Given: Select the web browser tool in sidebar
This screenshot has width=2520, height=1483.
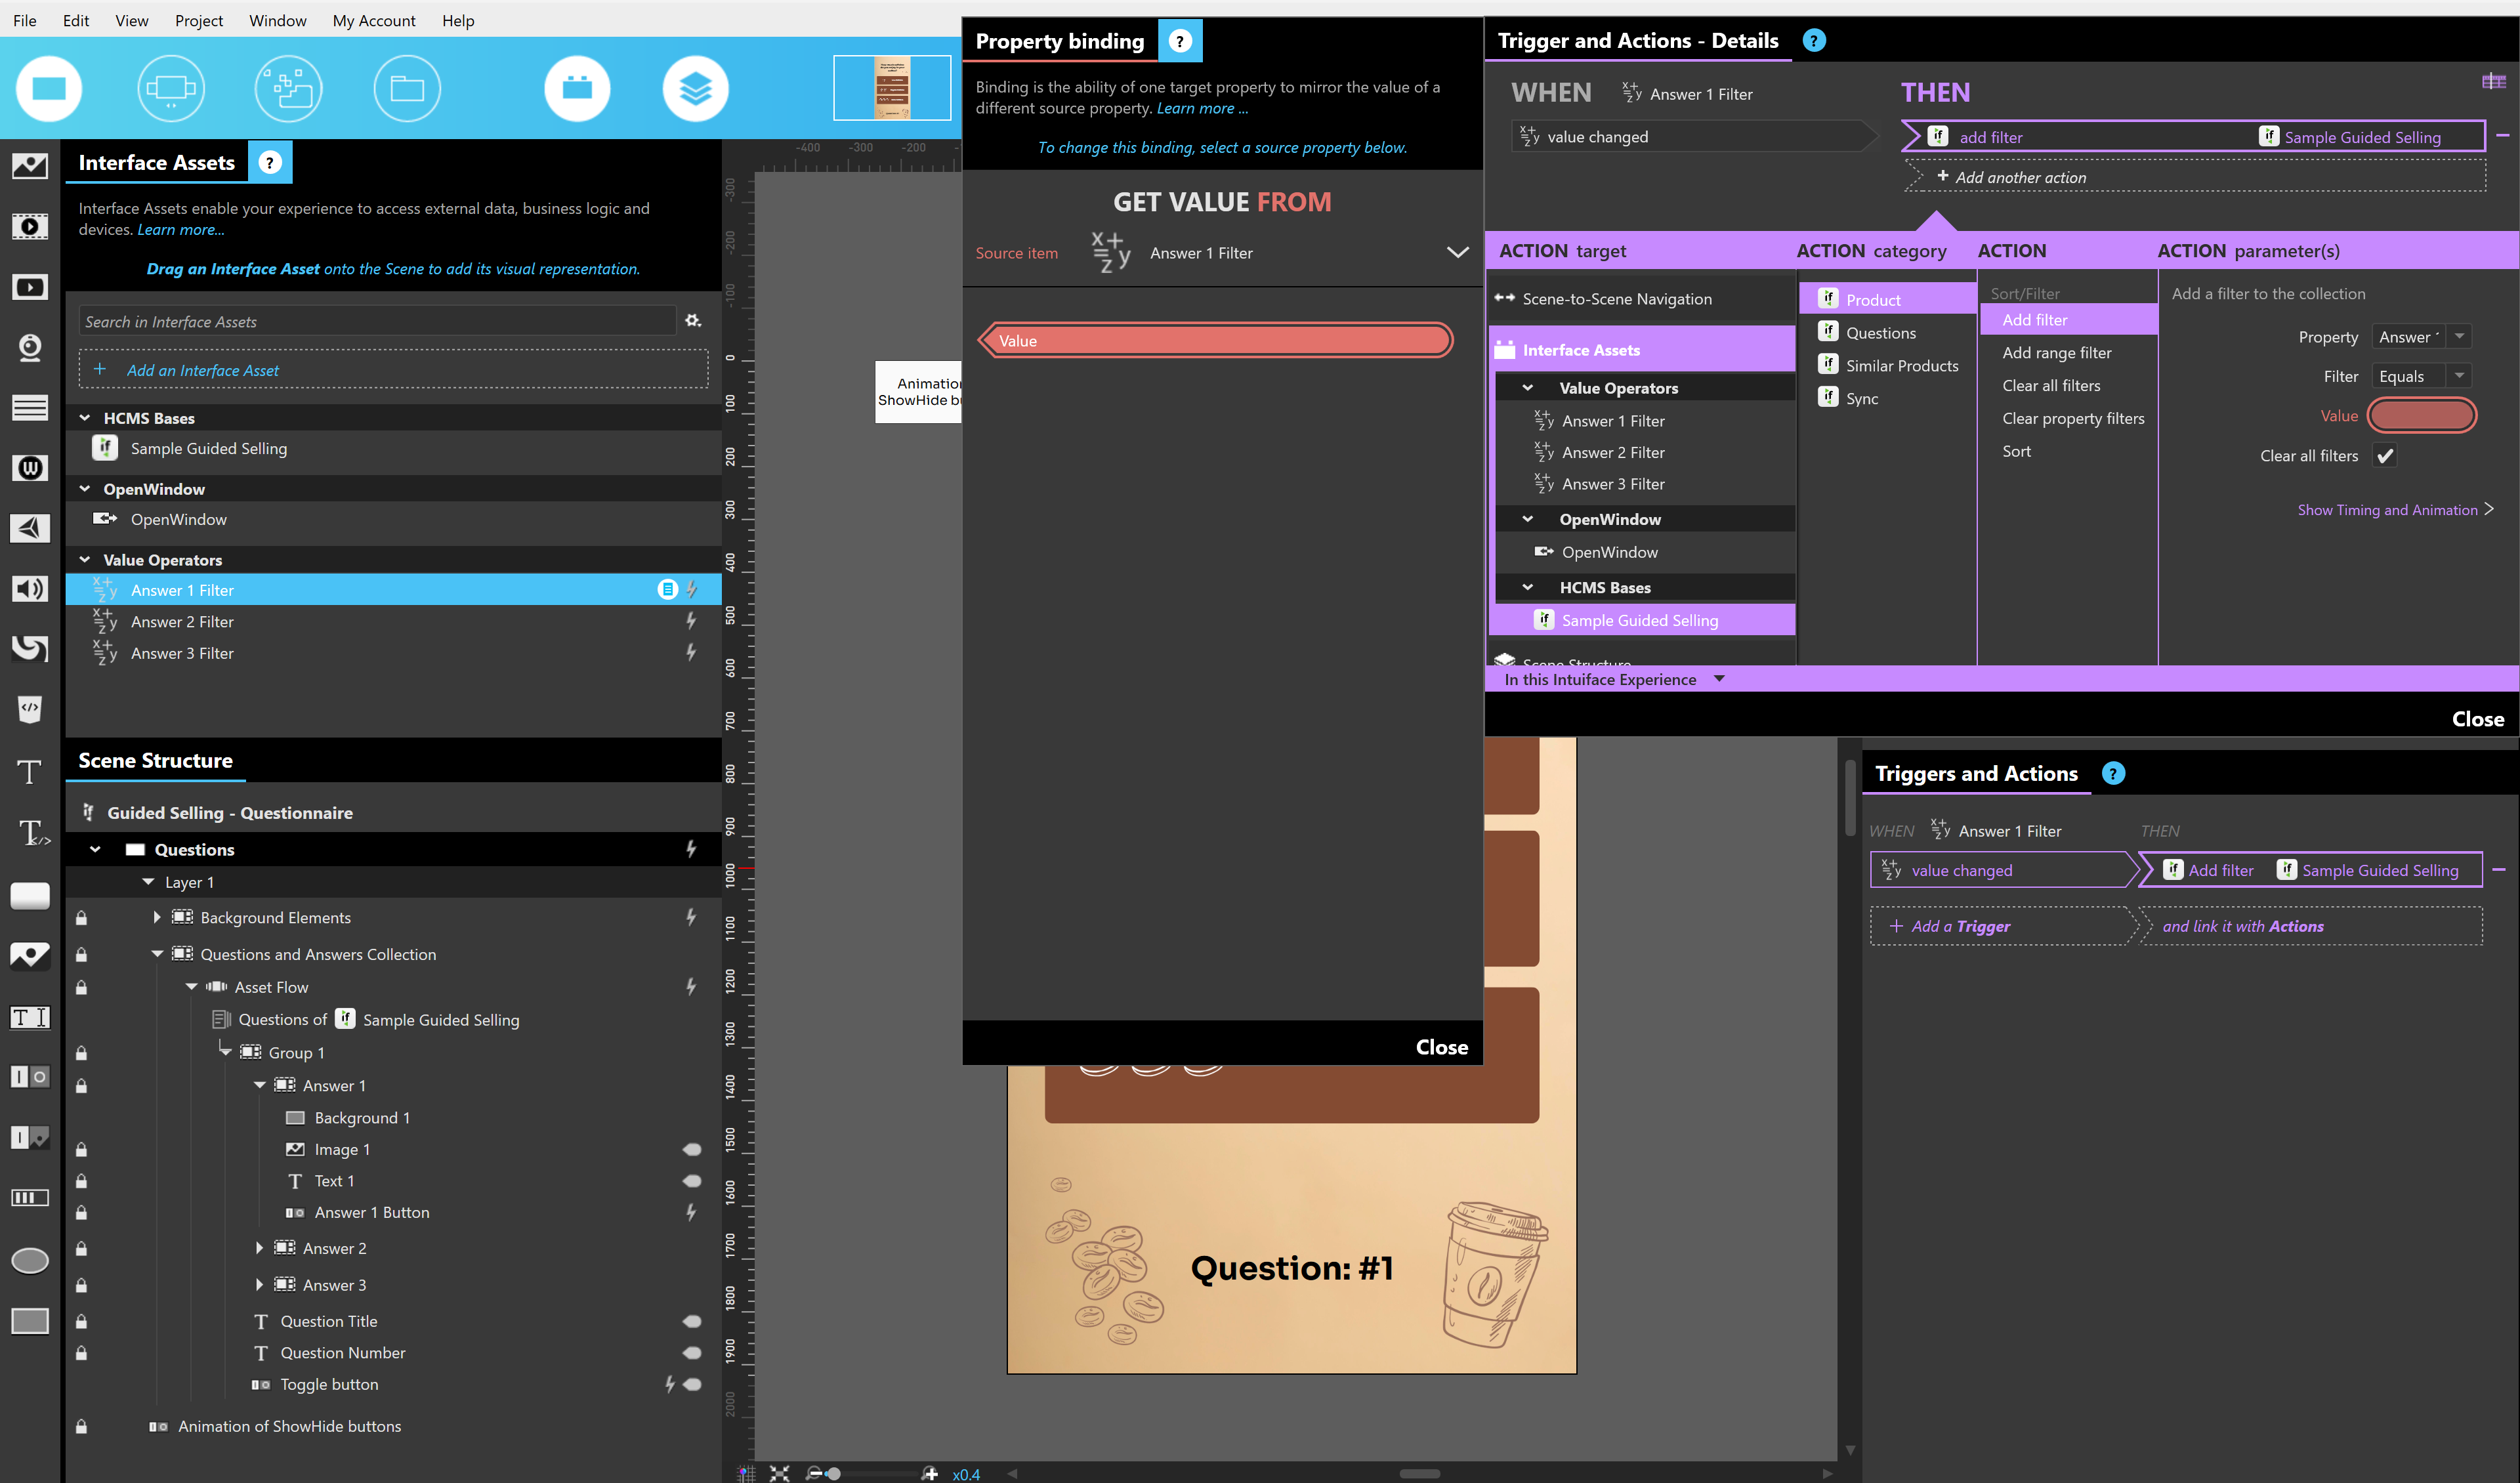Looking at the screenshot, I should point(30,468).
